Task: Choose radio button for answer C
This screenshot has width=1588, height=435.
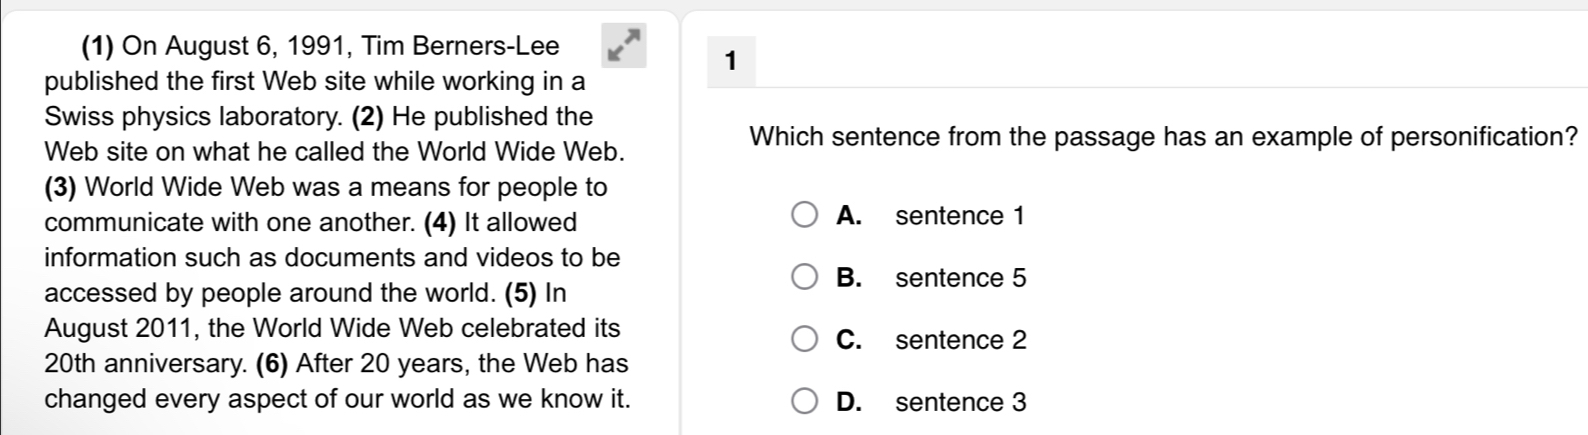Action: click(805, 340)
